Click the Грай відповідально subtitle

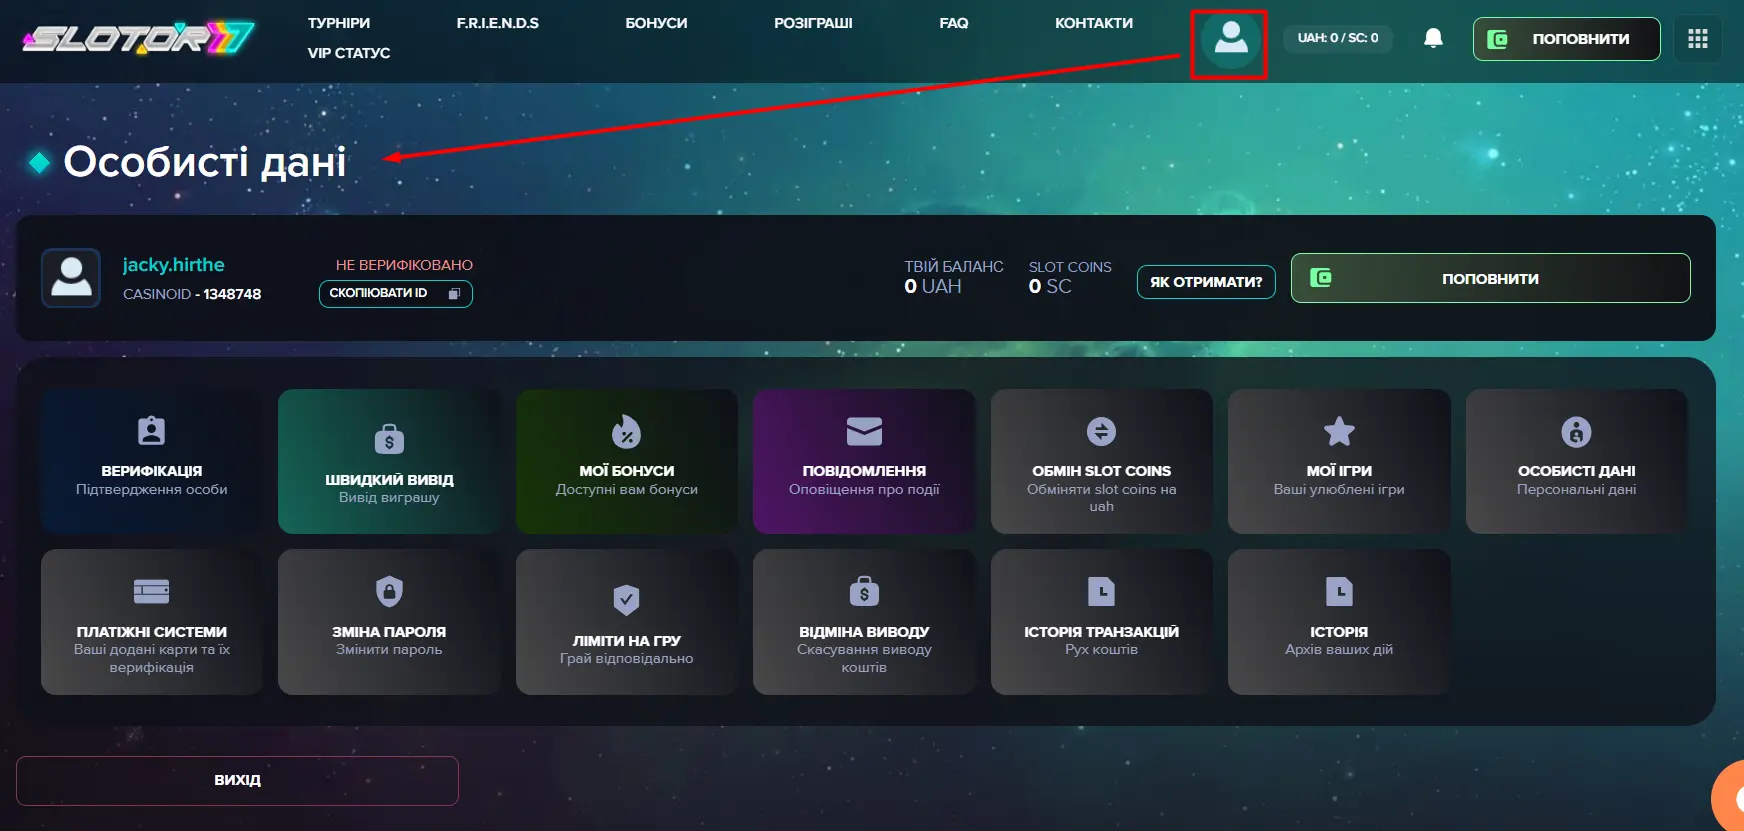click(626, 658)
